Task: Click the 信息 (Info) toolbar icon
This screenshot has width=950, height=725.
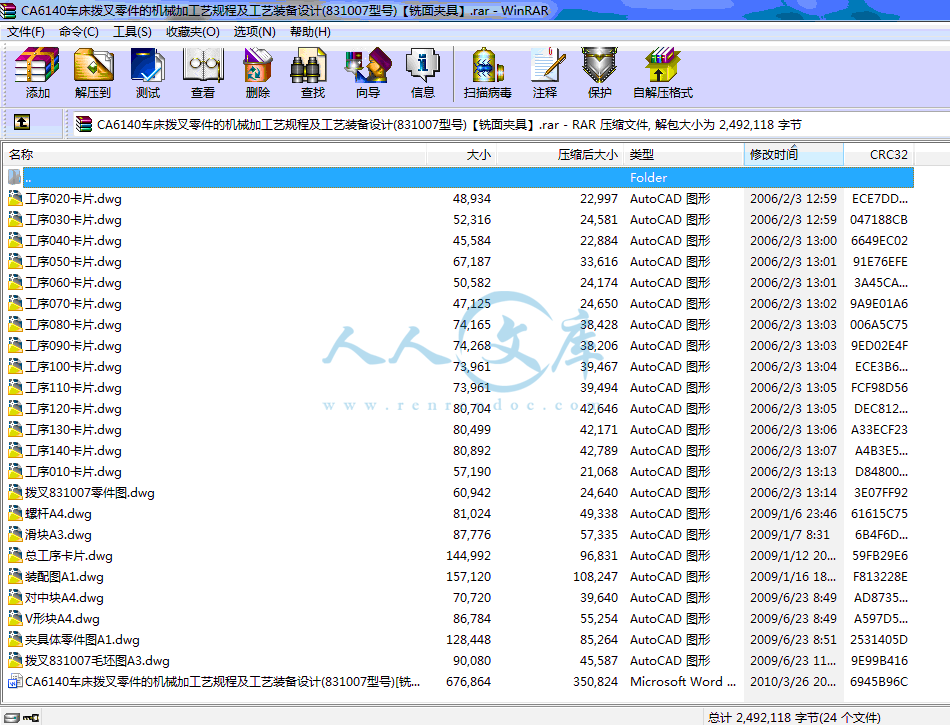Action: (422, 65)
